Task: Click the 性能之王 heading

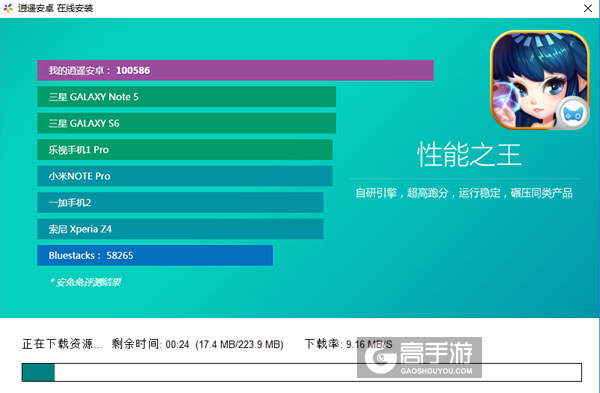Action: (x=469, y=155)
